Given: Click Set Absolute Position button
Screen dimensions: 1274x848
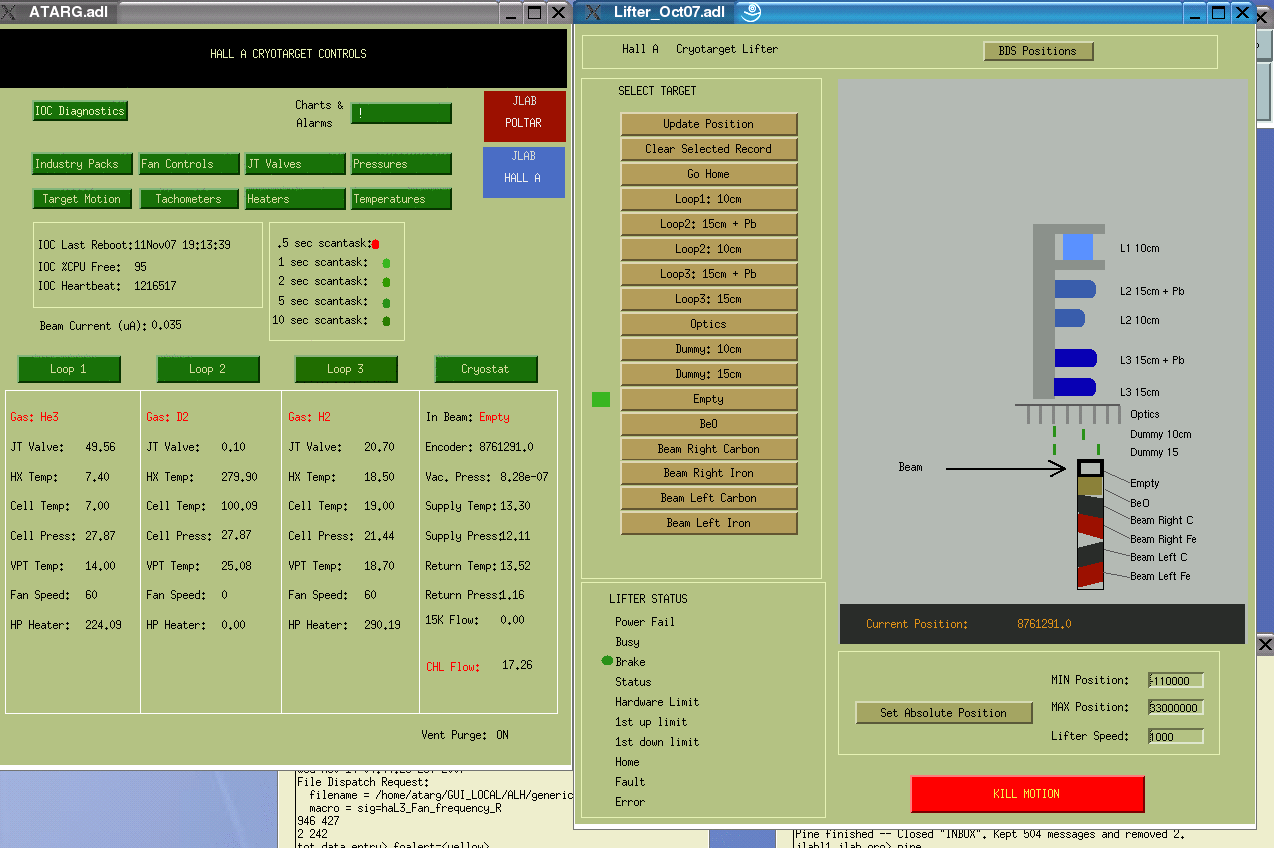Looking at the screenshot, I should (944, 713).
